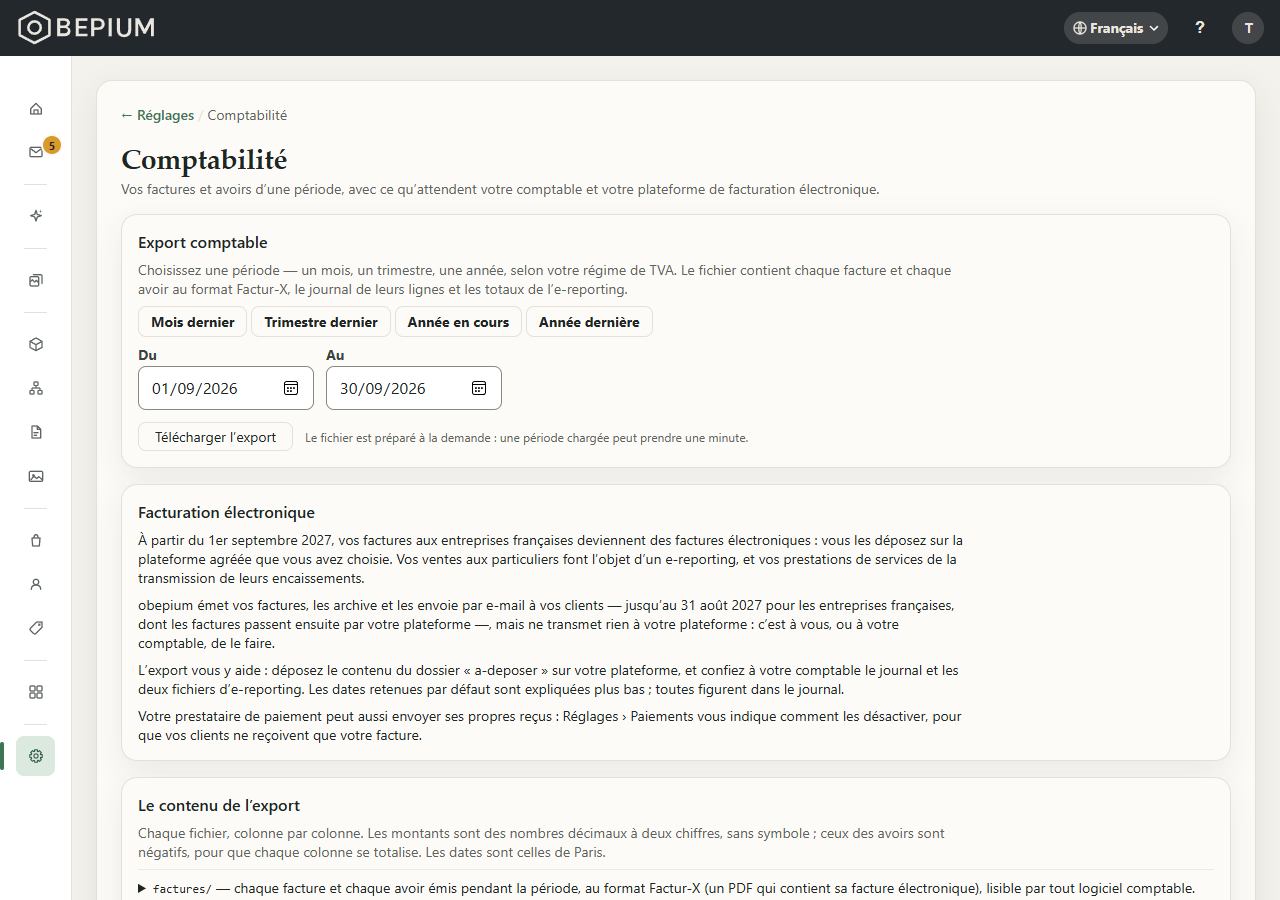Click Télécharger l'export button

[x=215, y=437]
